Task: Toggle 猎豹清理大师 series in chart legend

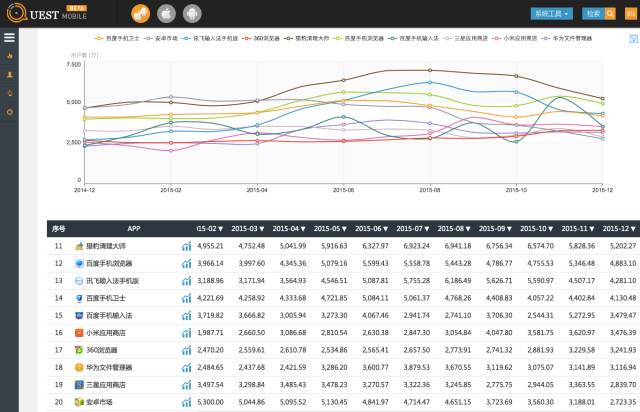Action: coord(307,38)
